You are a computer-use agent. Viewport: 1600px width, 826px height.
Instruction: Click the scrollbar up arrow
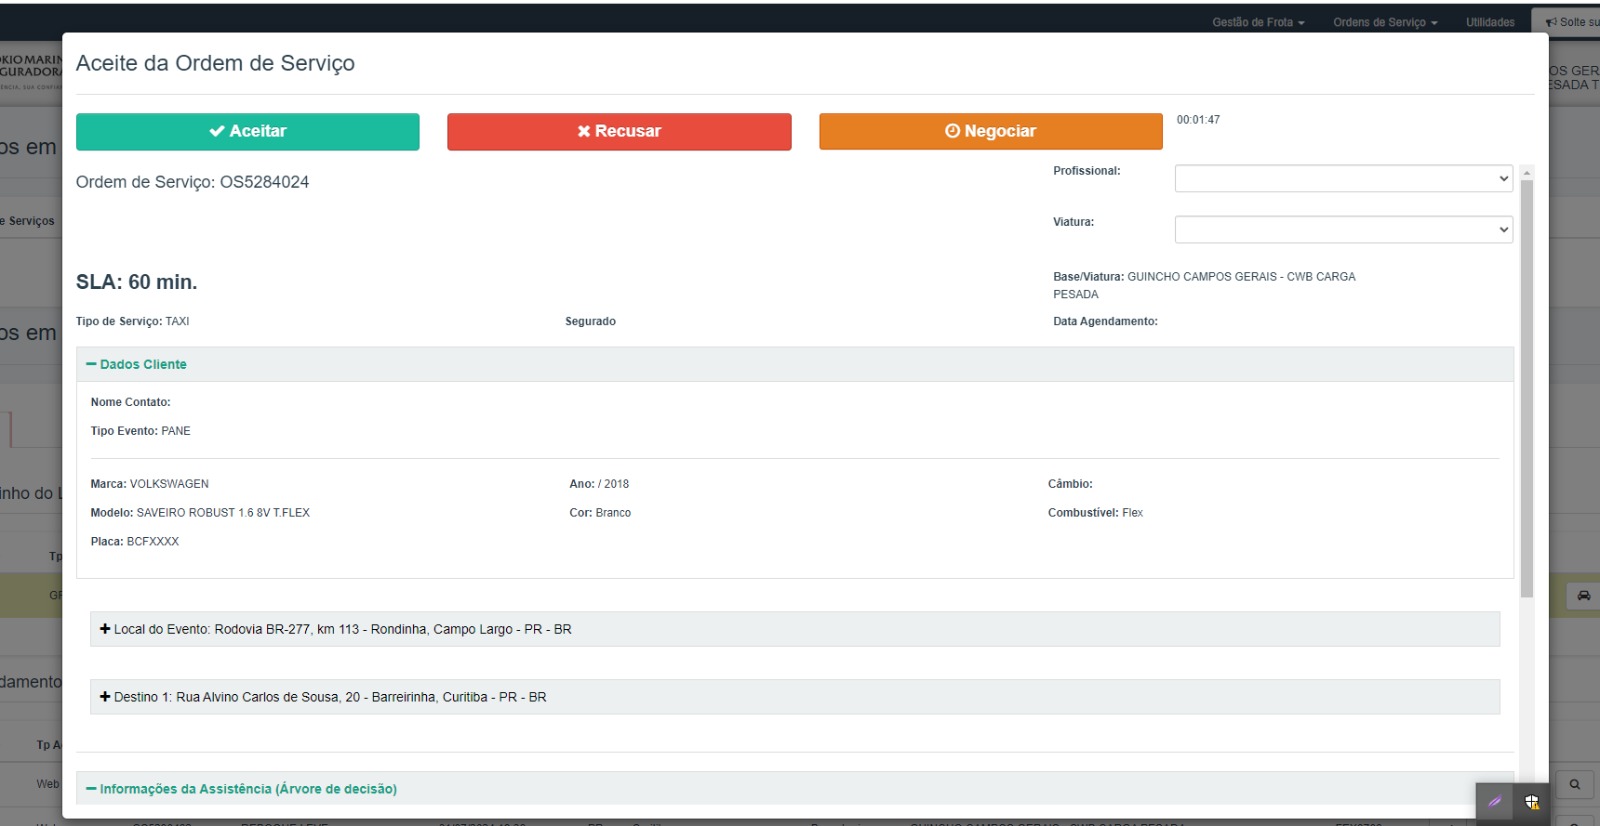point(1526,173)
